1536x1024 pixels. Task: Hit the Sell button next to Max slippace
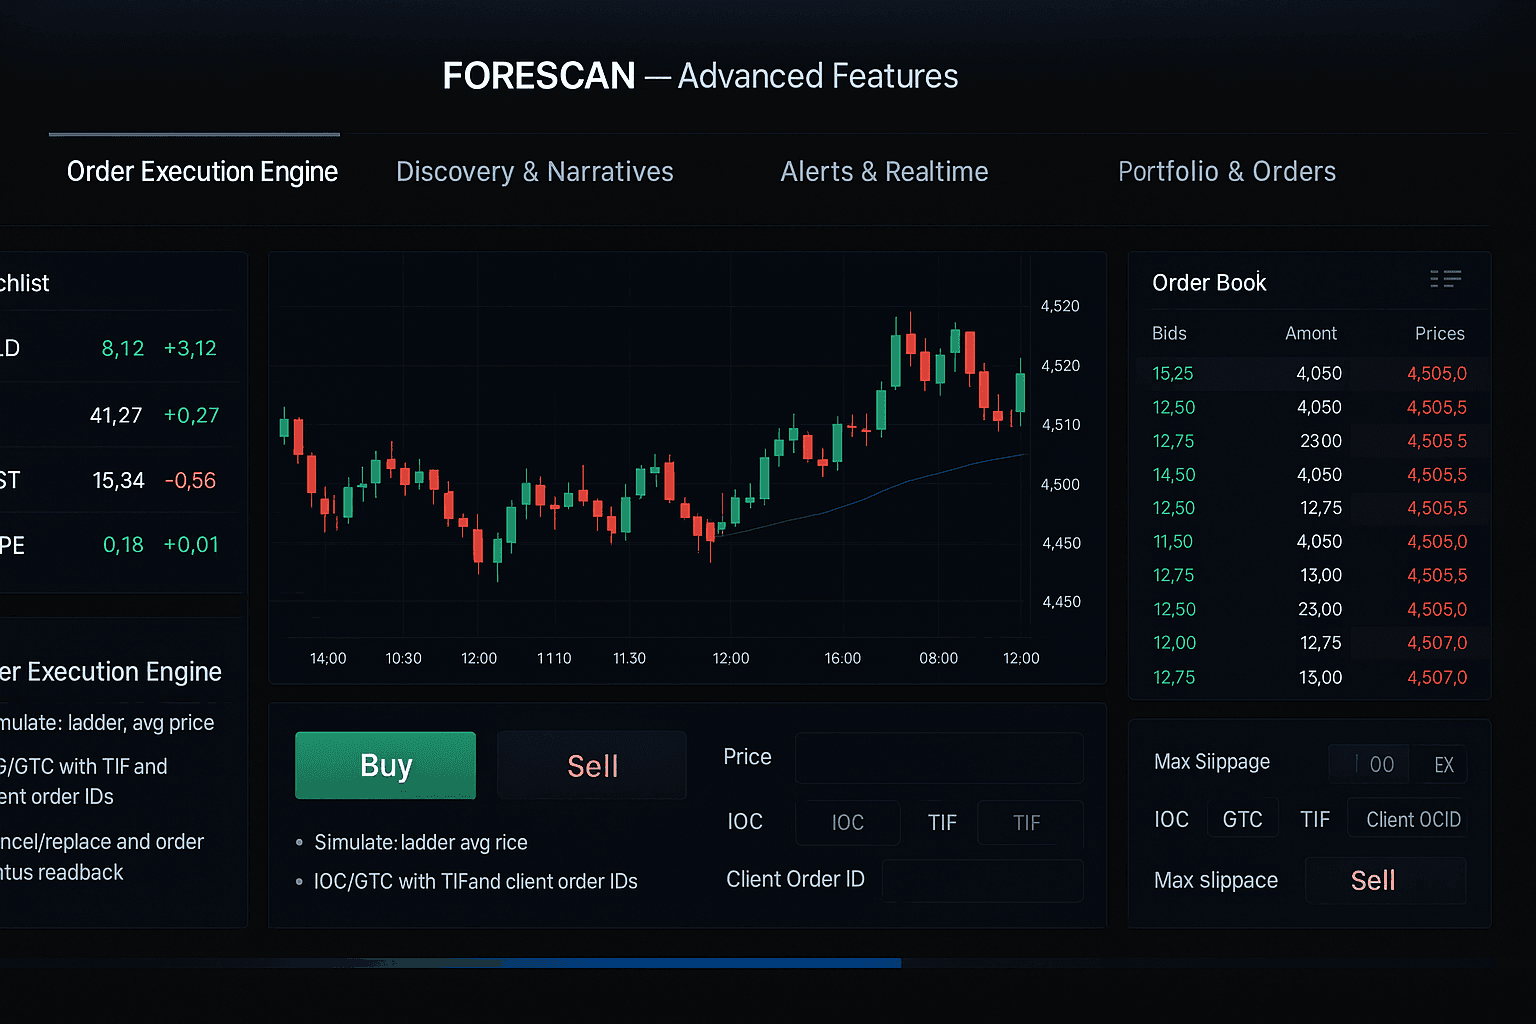pyautogui.click(x=1386, y=880)
